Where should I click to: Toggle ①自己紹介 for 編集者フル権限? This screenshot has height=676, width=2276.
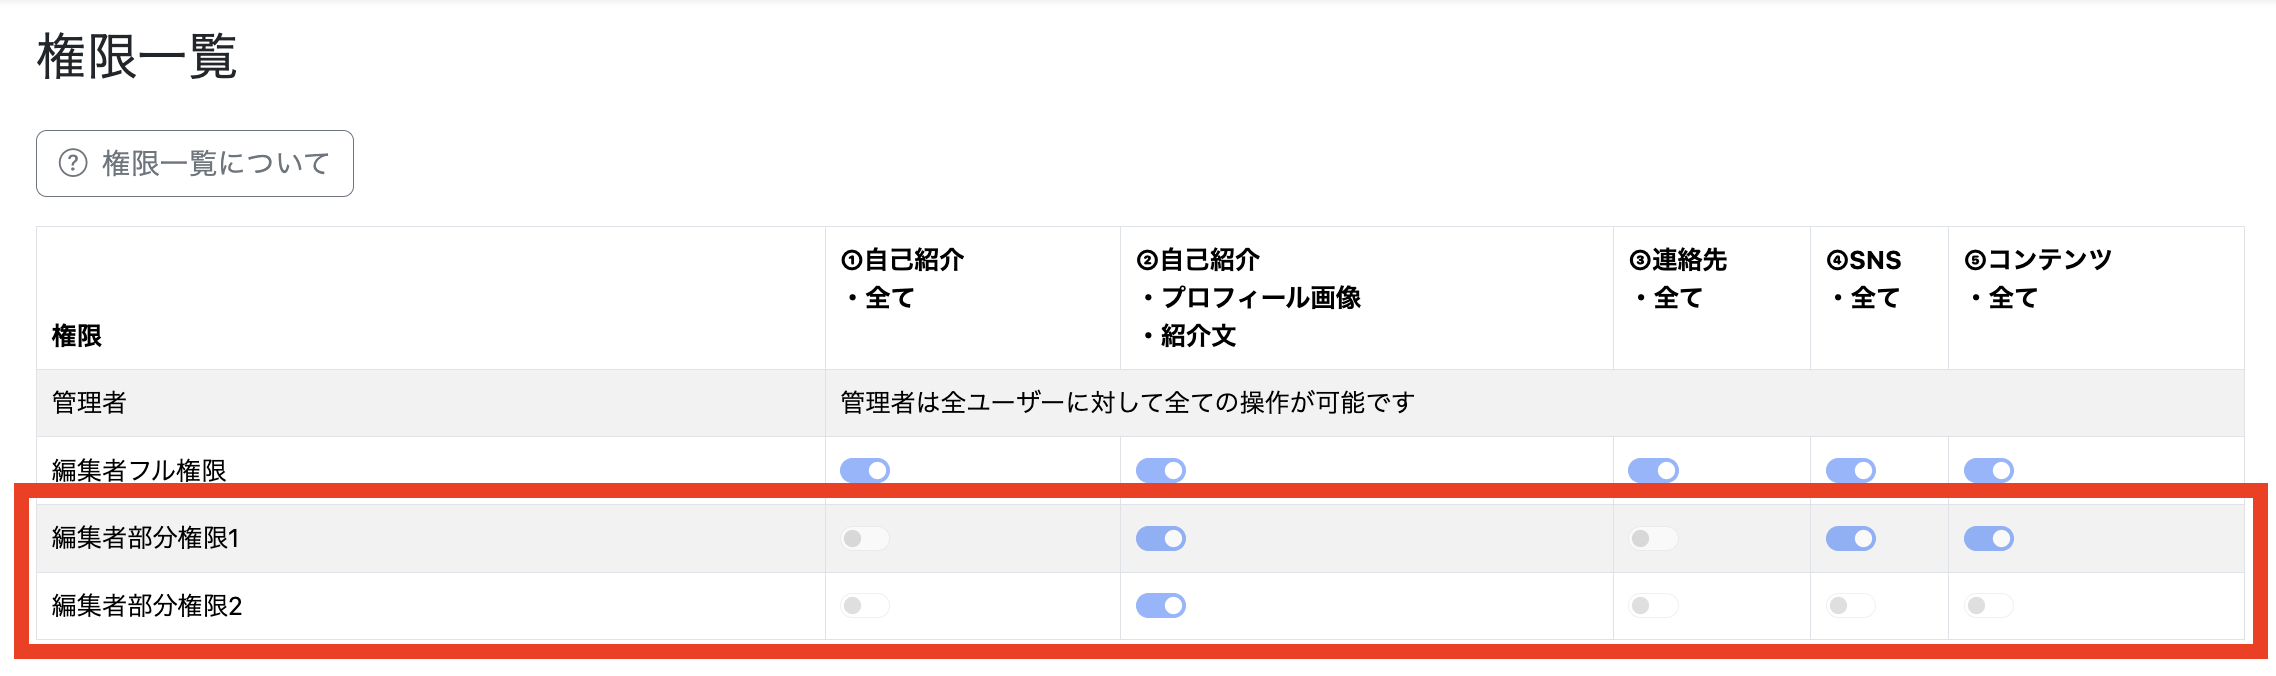[x=865, y=470]
